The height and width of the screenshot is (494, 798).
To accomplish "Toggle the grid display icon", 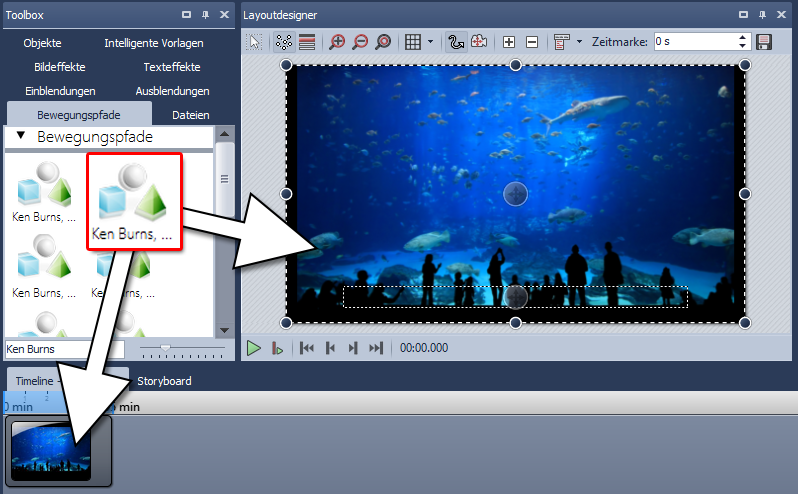I will (412, 42).
